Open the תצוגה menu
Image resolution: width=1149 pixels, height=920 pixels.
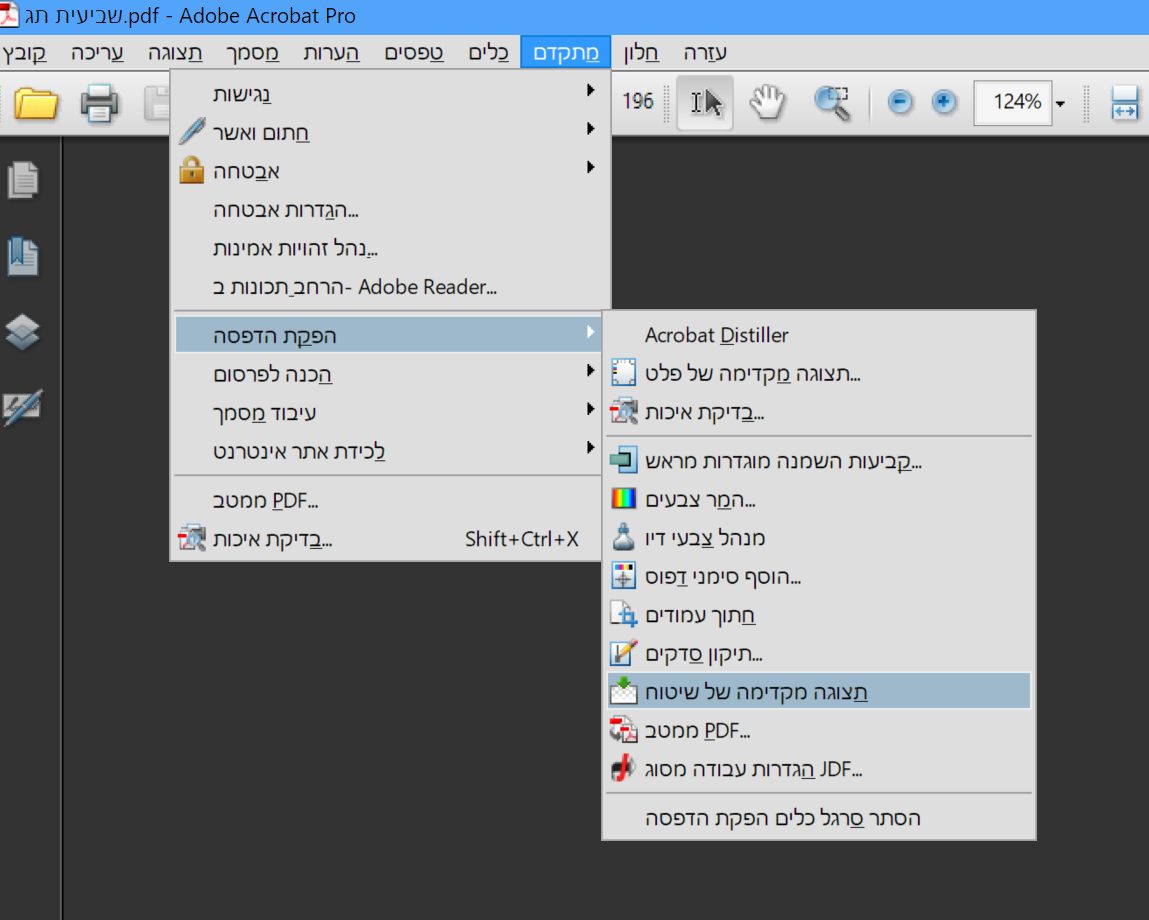point(174,53)
